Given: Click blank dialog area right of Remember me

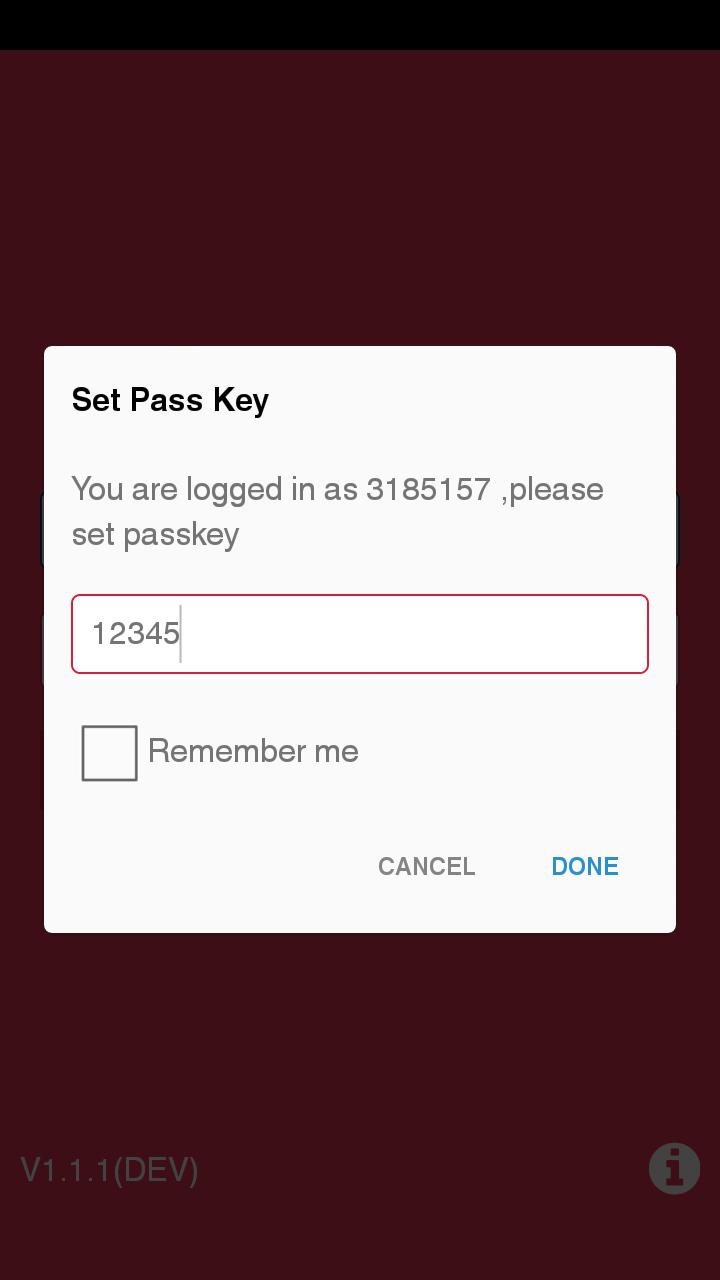Looking at the screenshot, I should (x=520, y=752).
